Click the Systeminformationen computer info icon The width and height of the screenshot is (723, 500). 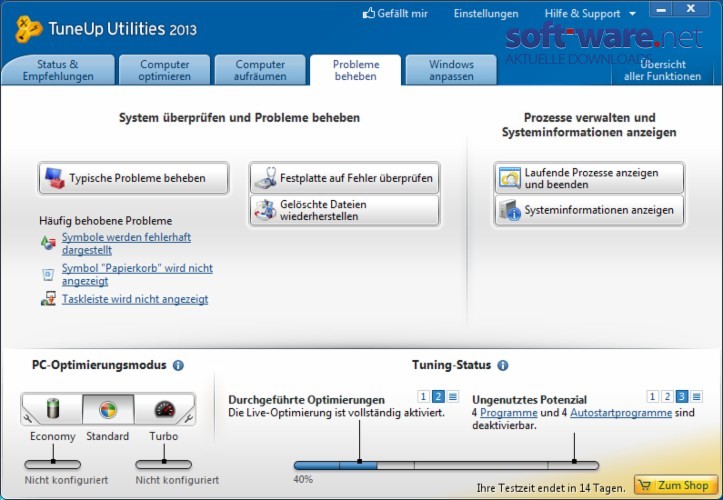(510, 210)
